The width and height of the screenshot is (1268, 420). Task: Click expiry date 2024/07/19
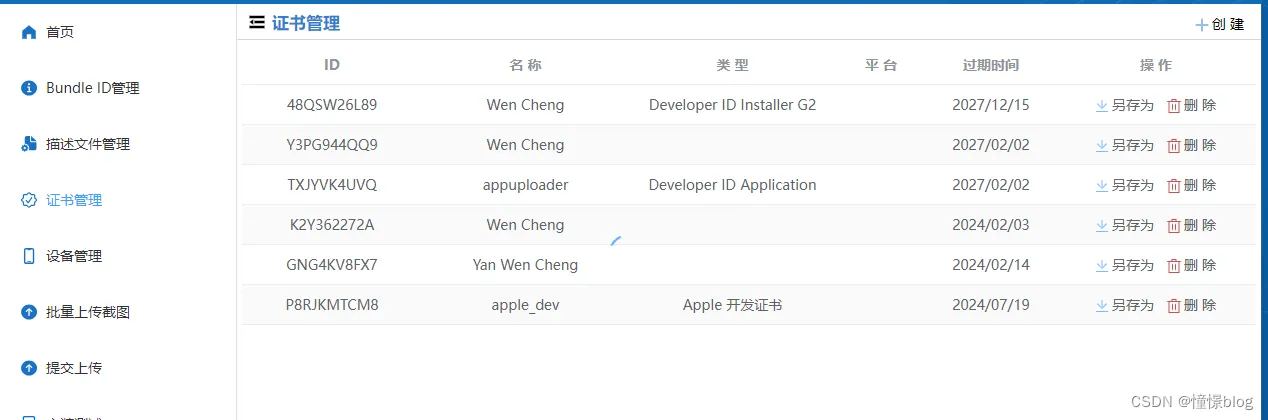click(x=991, y=305)
